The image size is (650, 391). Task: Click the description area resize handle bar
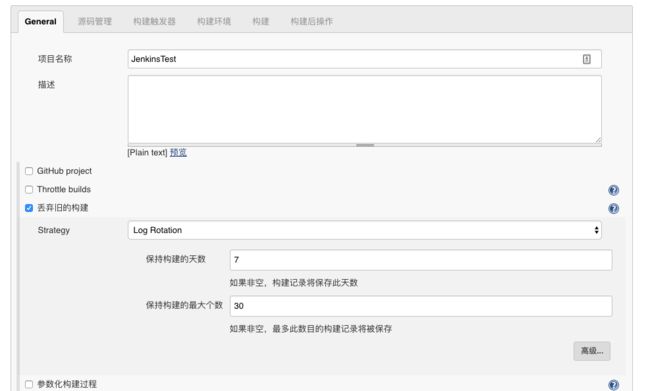(365, 145)
